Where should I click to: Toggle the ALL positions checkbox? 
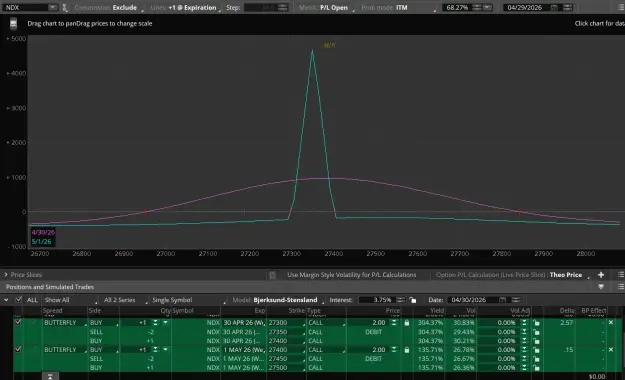(18, 299)
